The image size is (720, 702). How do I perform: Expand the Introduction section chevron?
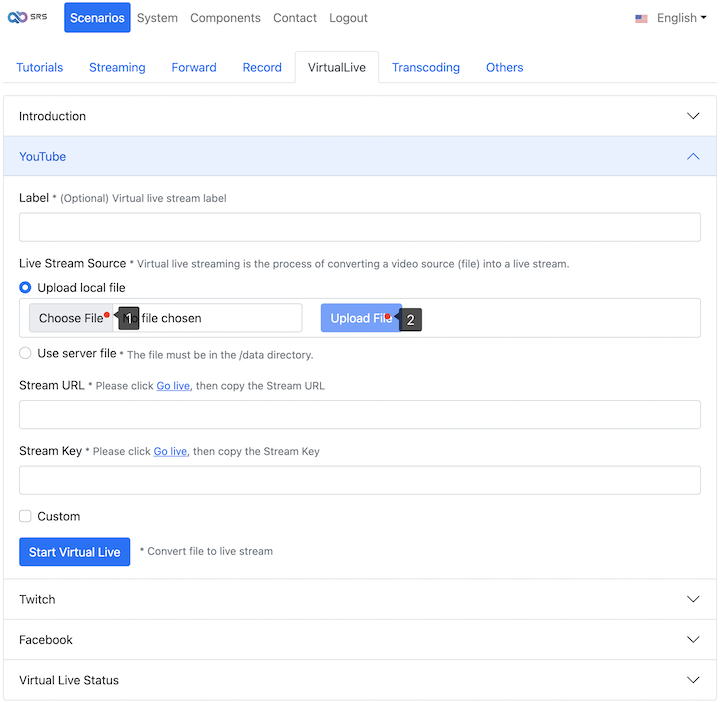click(693, 116)
